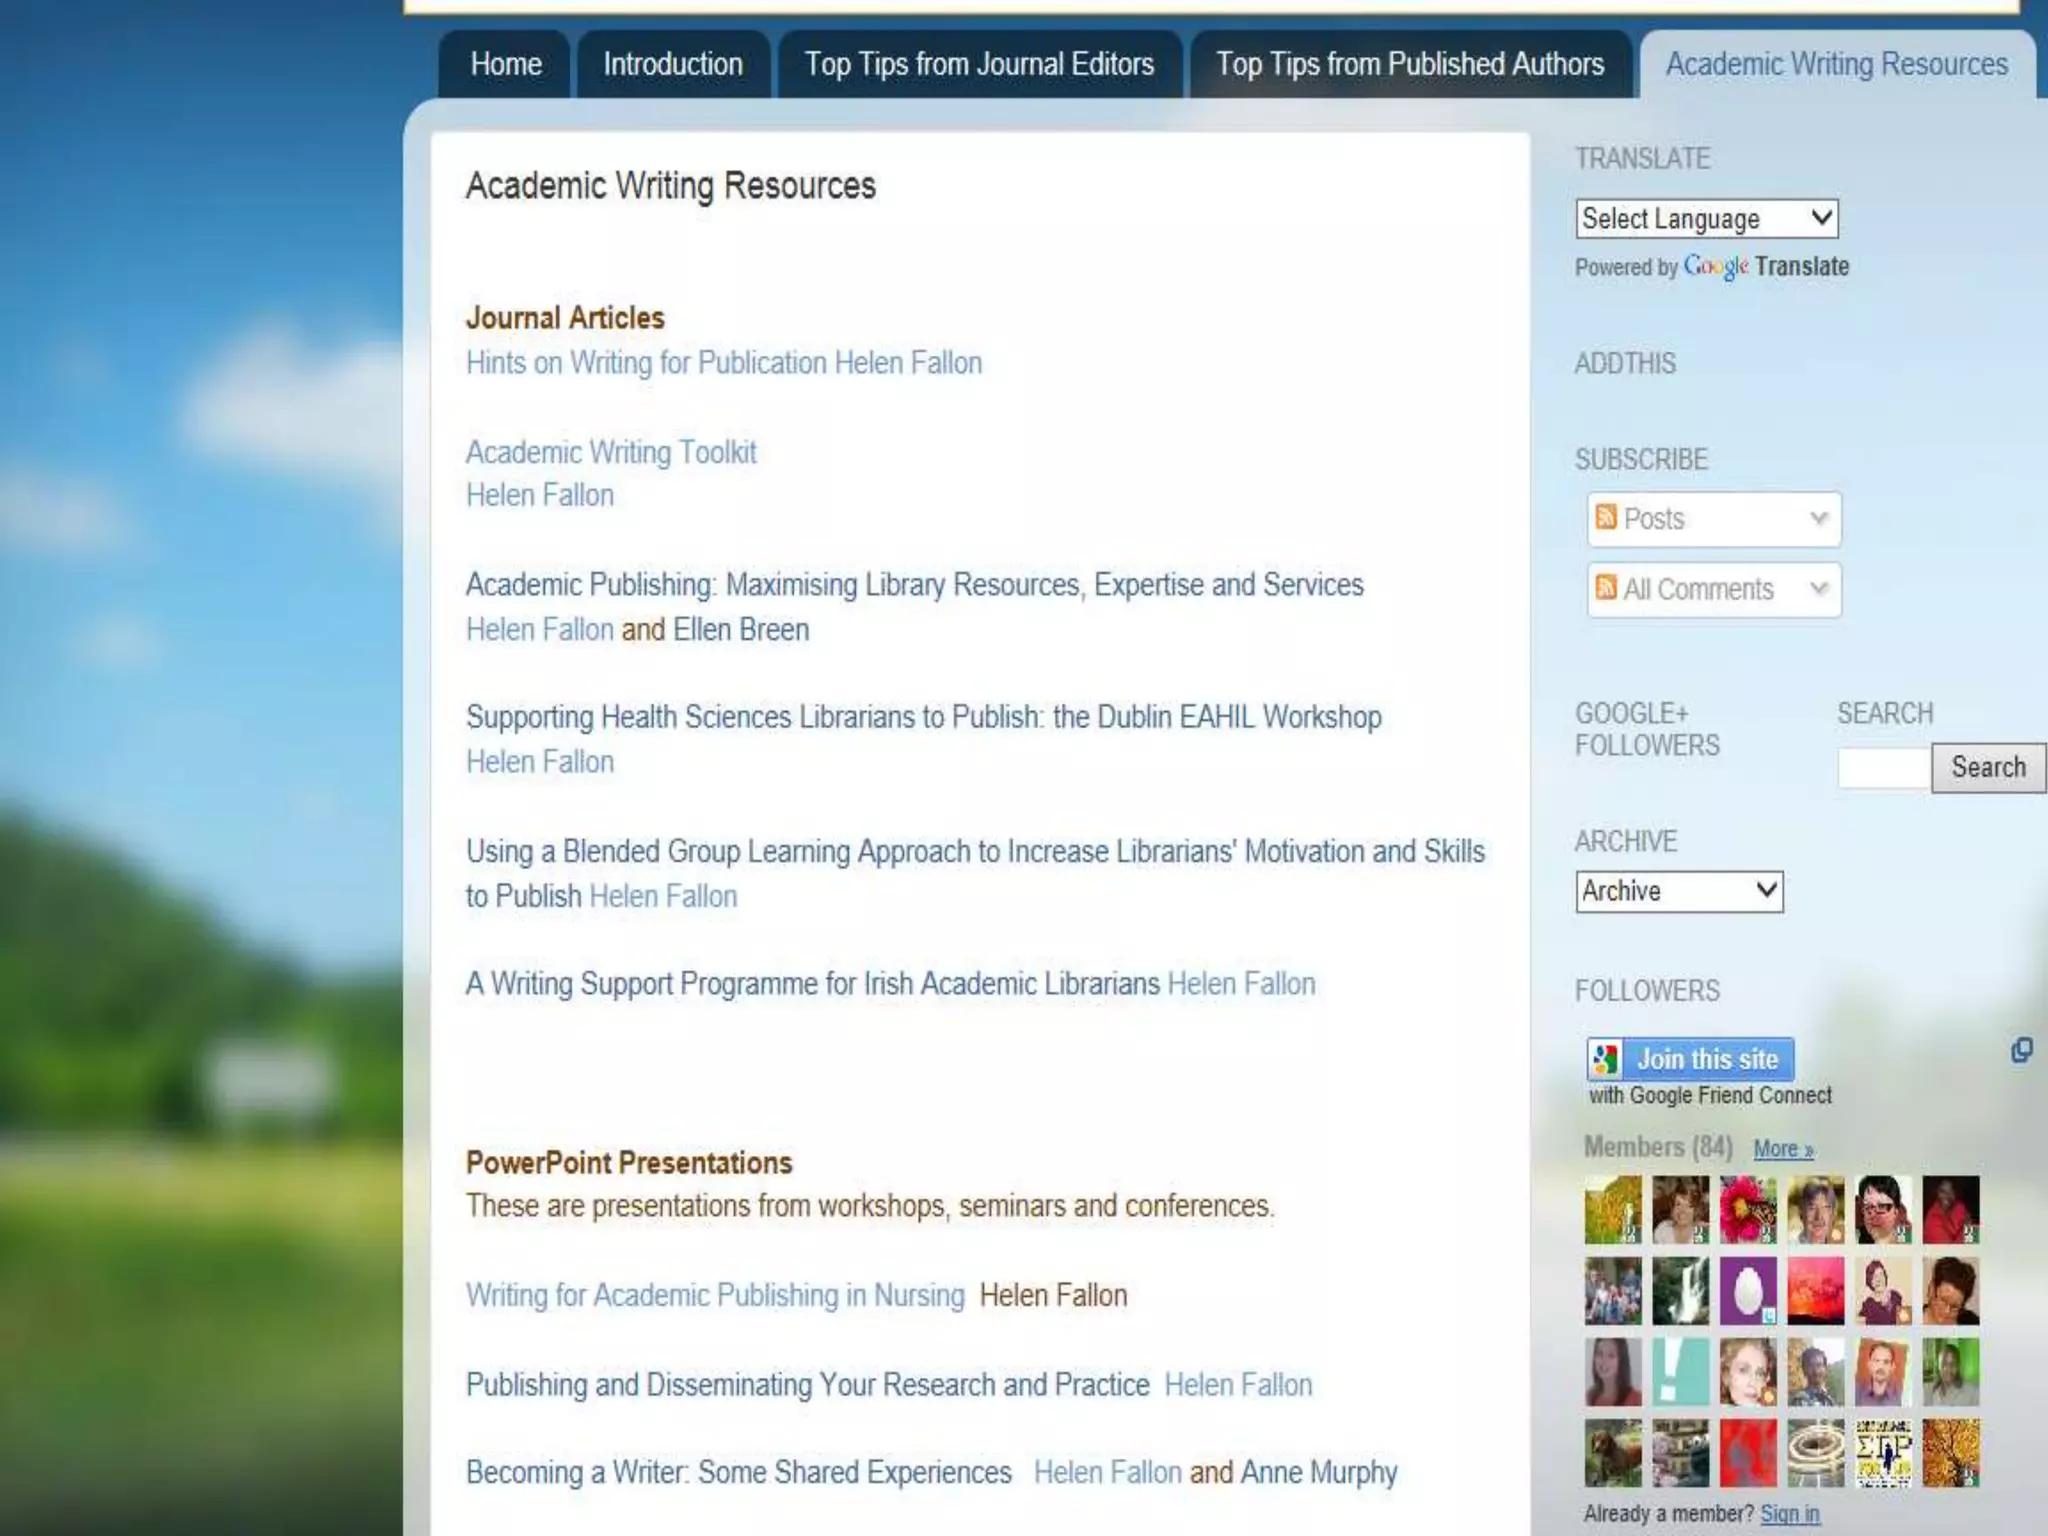Click the Posts RSS feed icon
The image size is (2048, 1536).
pos(1606,517)
